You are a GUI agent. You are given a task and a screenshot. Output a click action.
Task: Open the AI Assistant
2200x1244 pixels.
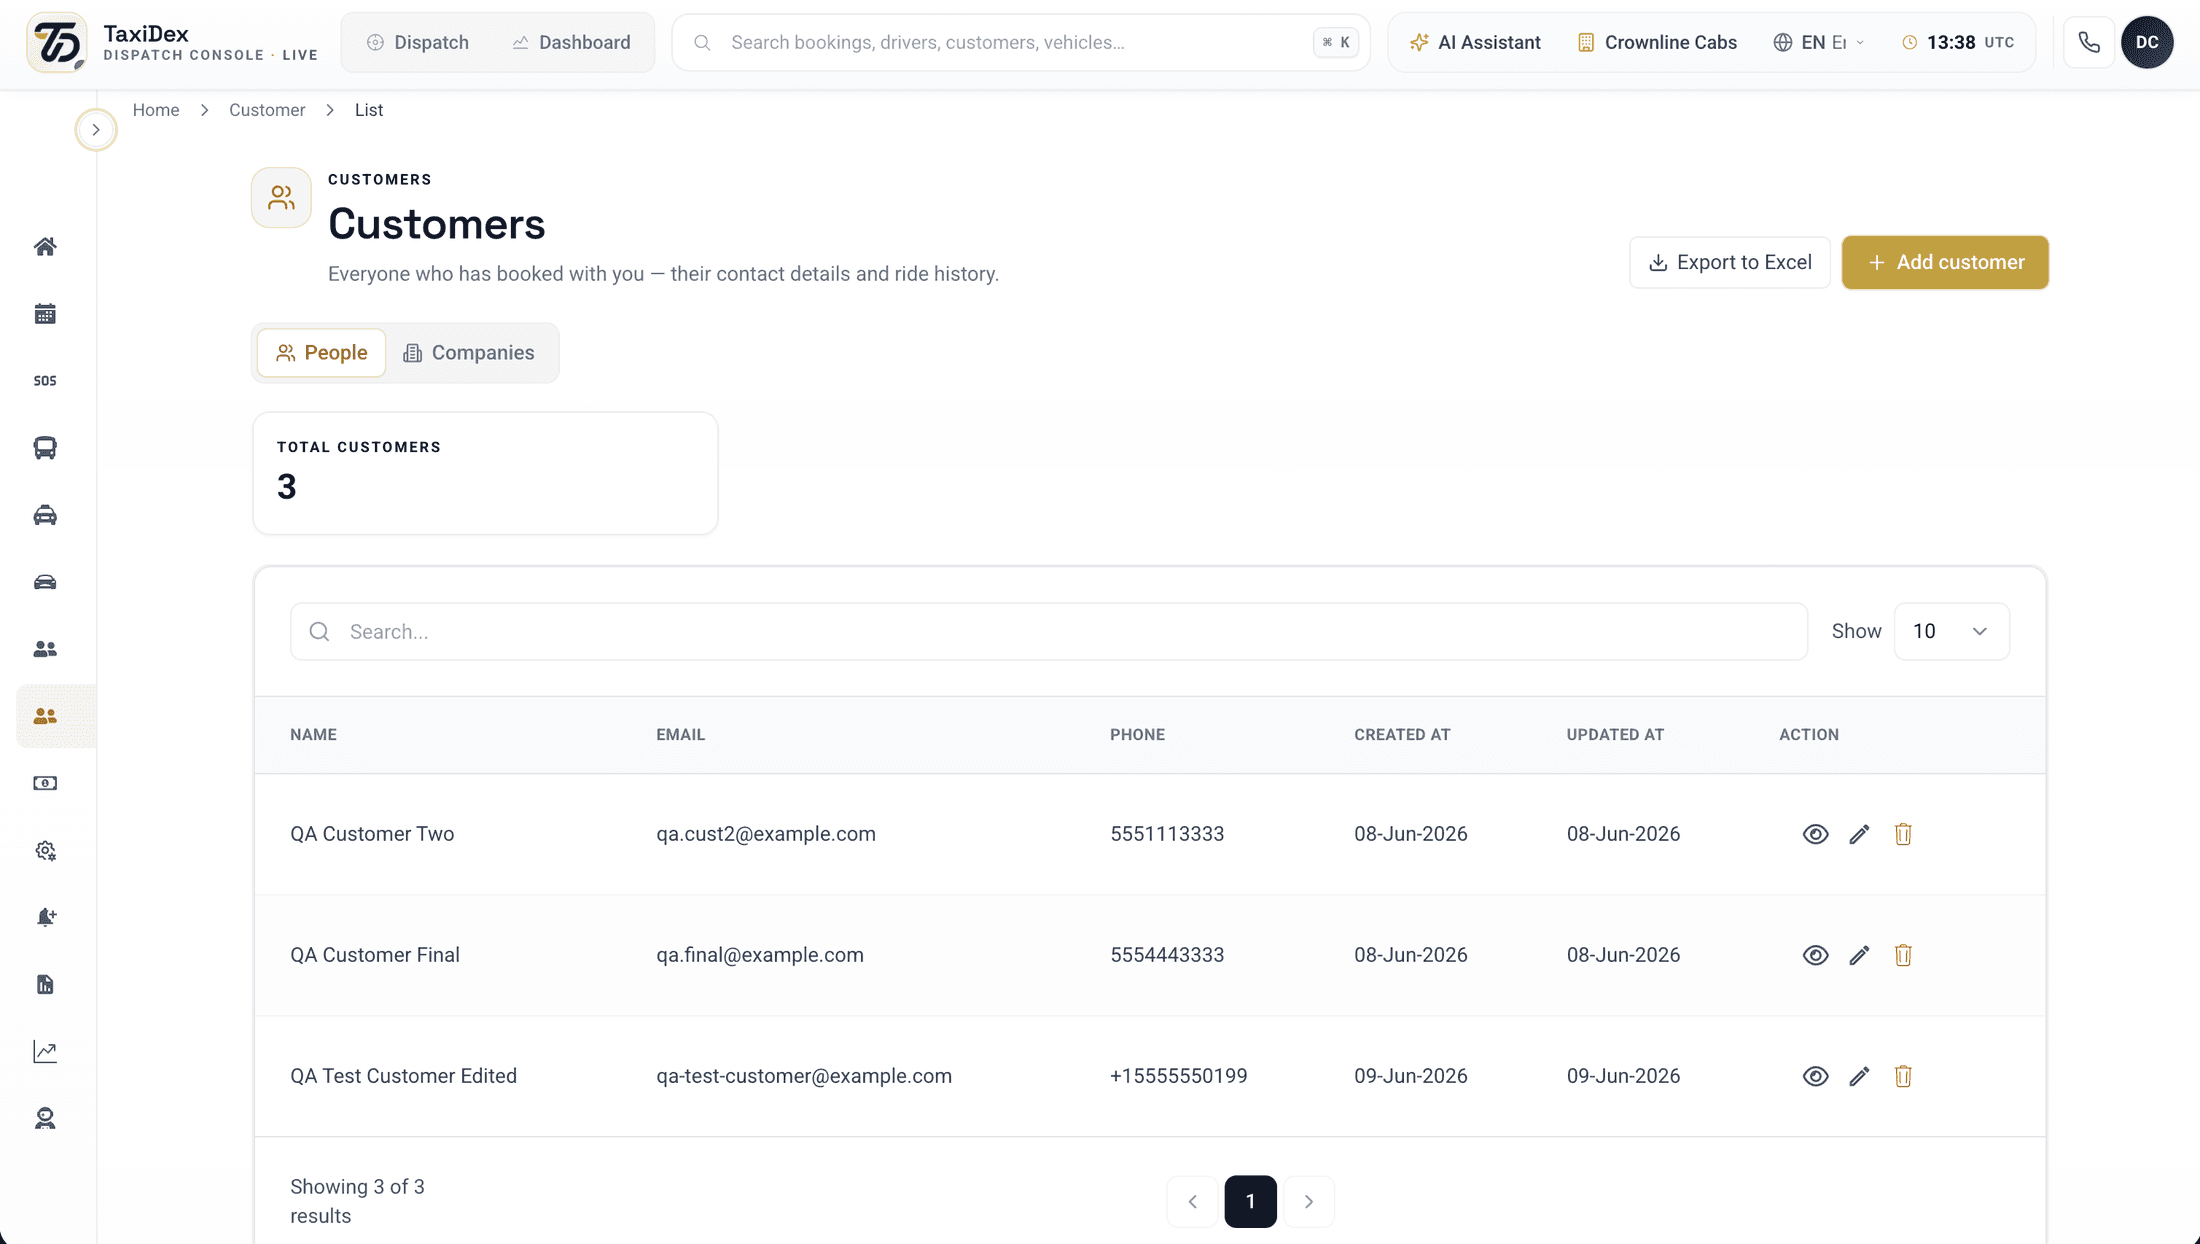(1475, 42)
